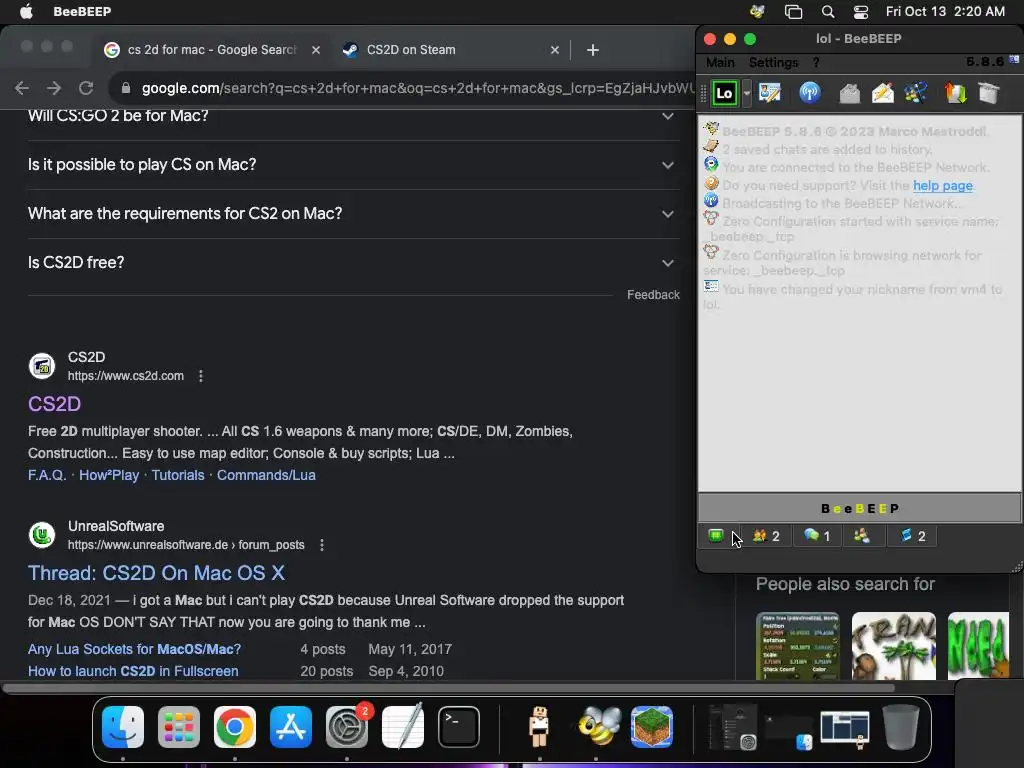1024x768 pixels.
Task: Click the padlock site info icon in address bar
Action: tap(125, 88)
